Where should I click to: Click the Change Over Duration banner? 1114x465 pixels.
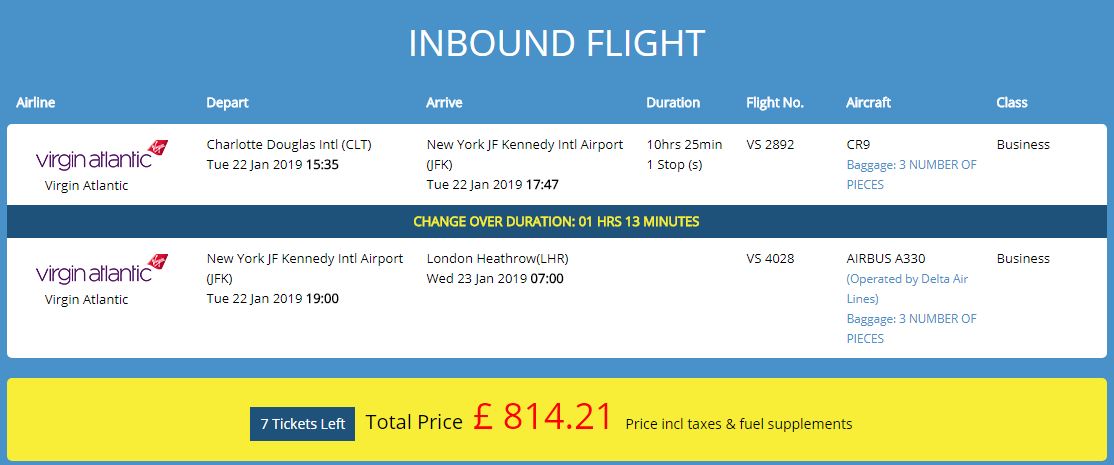point(556,221)
